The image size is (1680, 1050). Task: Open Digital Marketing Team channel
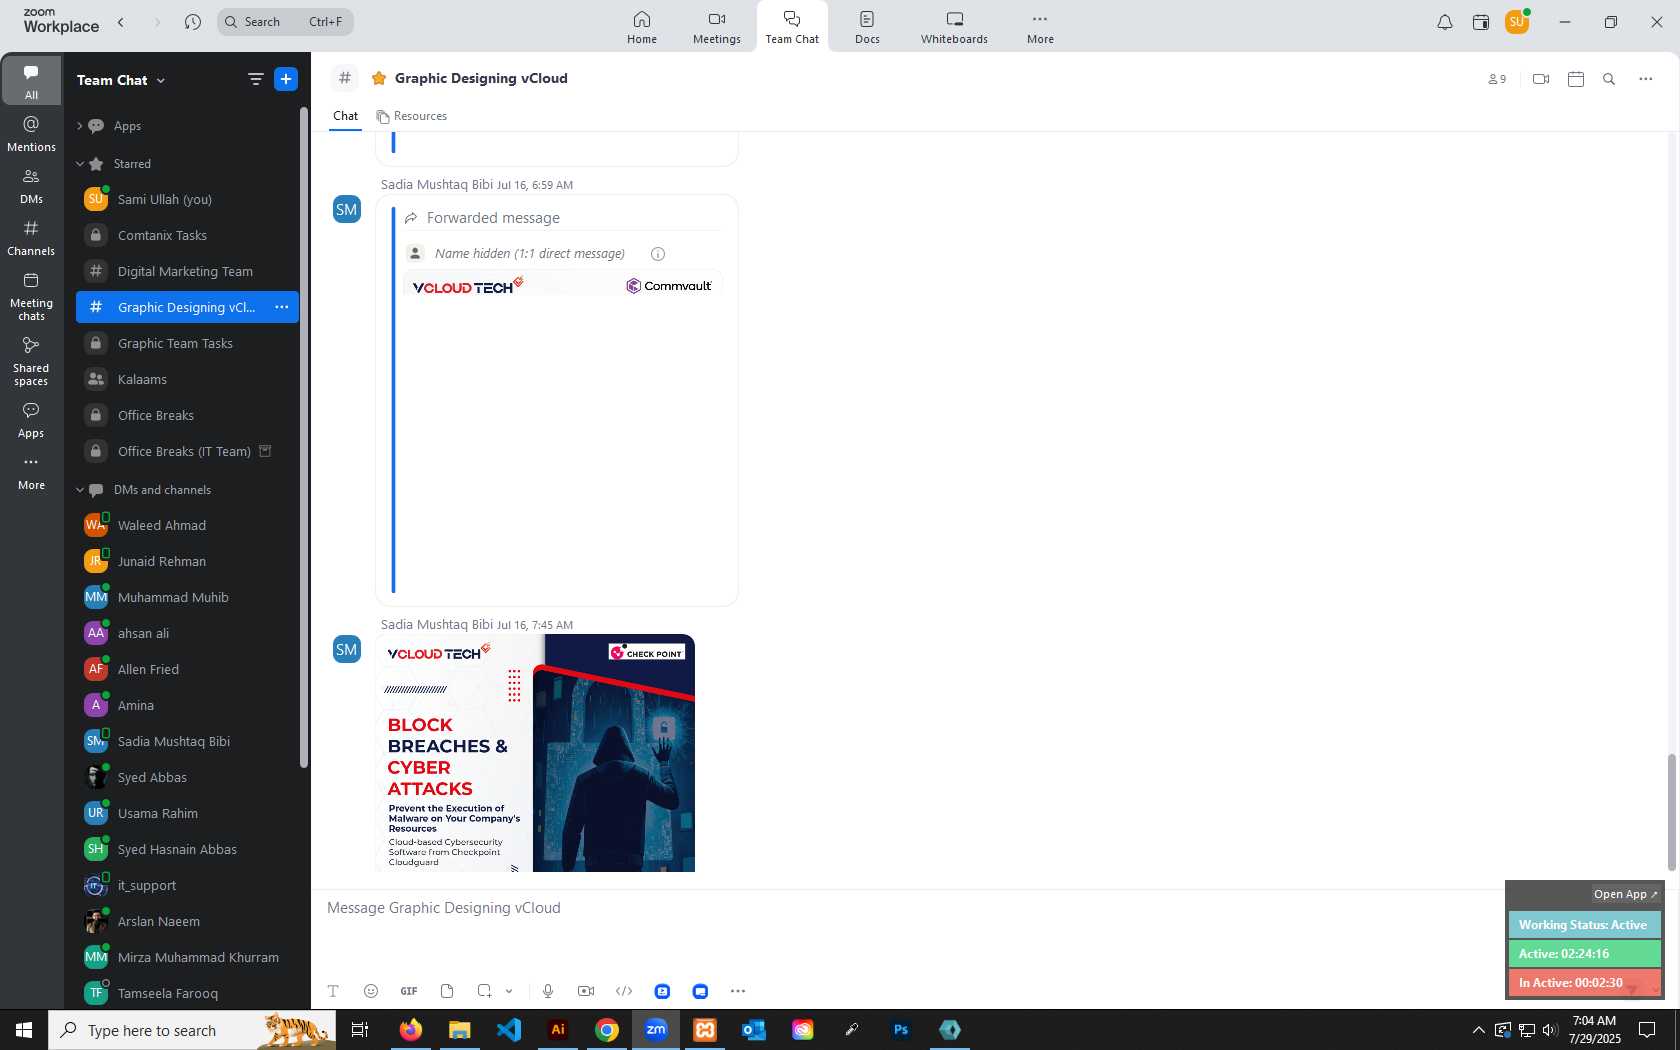[x=187, y=271]
